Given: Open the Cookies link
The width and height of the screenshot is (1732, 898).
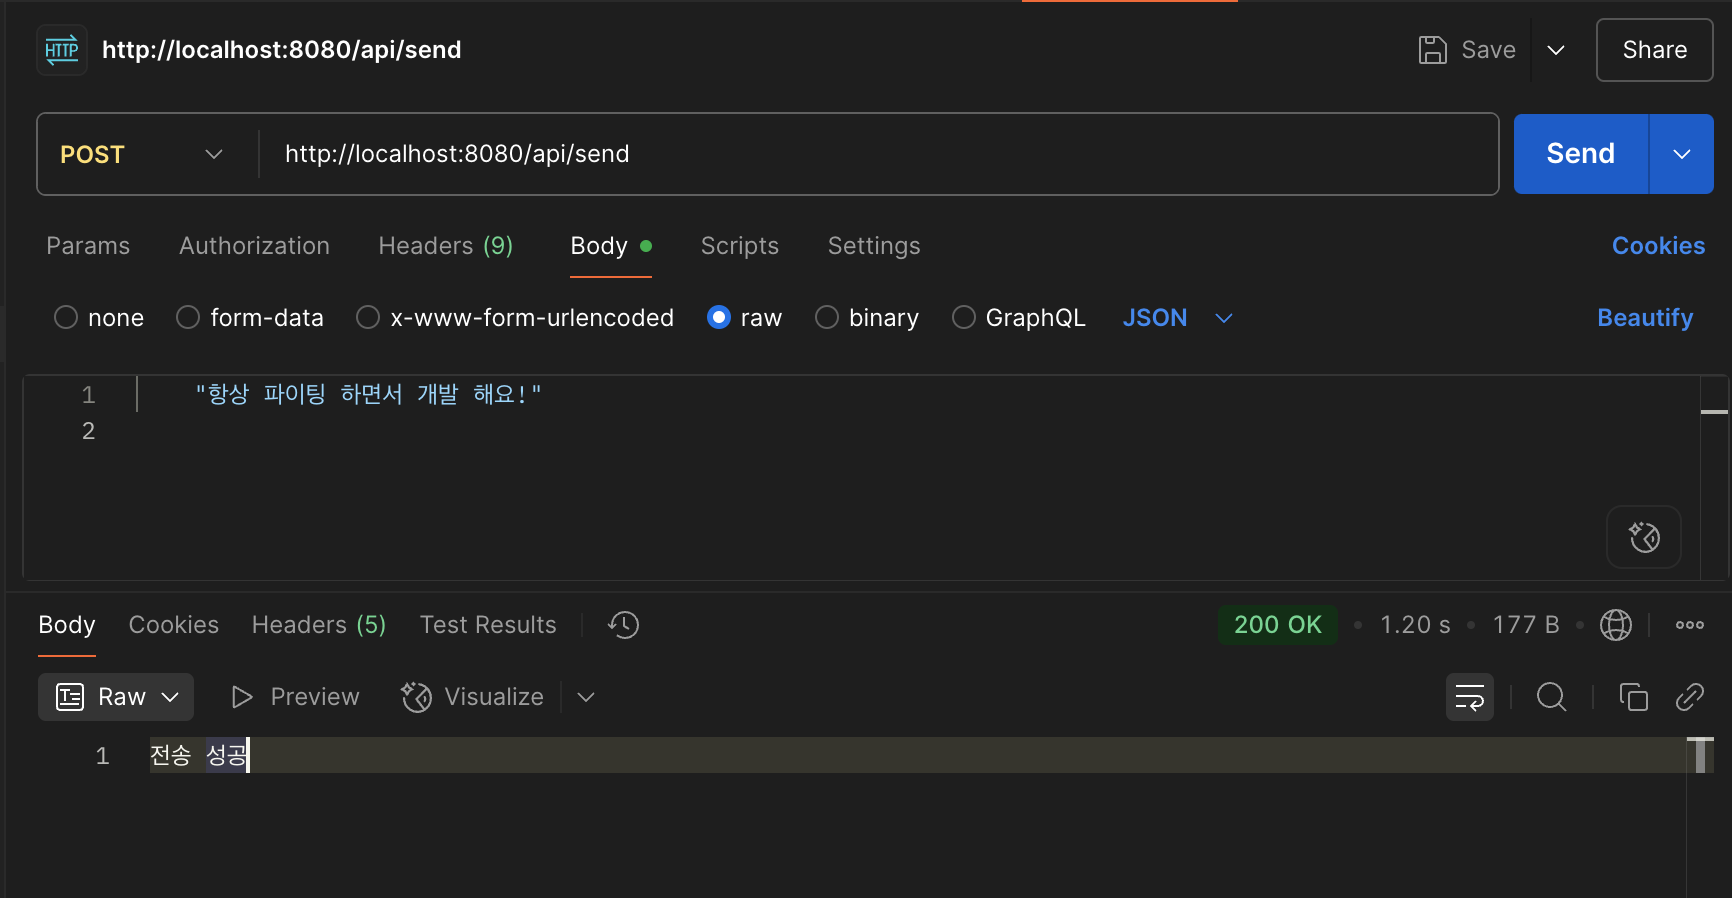Looking at the screenshot, I should [1658, 246].
